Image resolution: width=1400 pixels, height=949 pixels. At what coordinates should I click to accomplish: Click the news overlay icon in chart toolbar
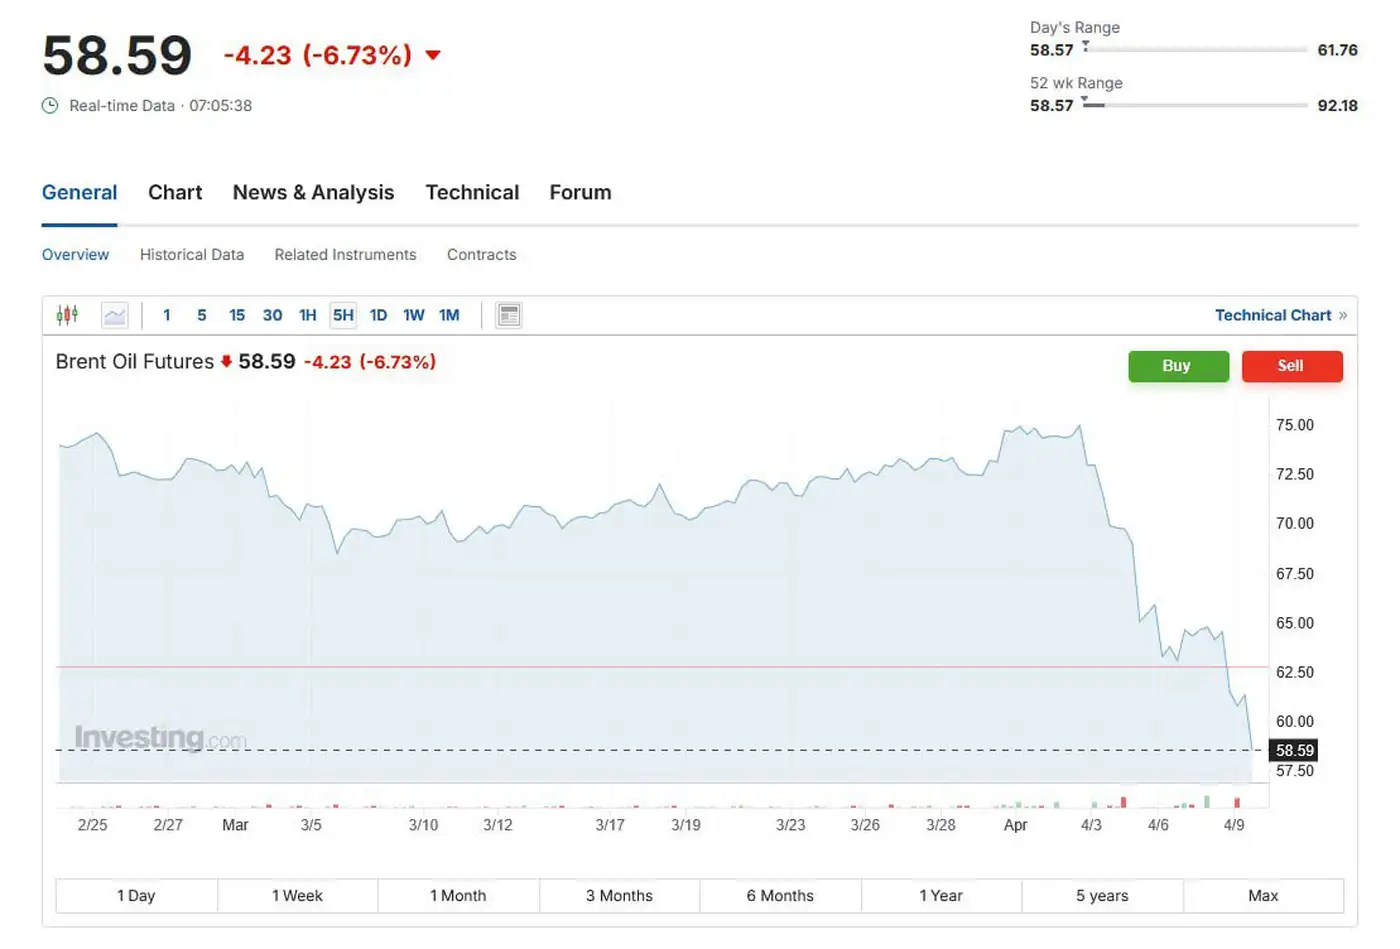tap(508, 316)
